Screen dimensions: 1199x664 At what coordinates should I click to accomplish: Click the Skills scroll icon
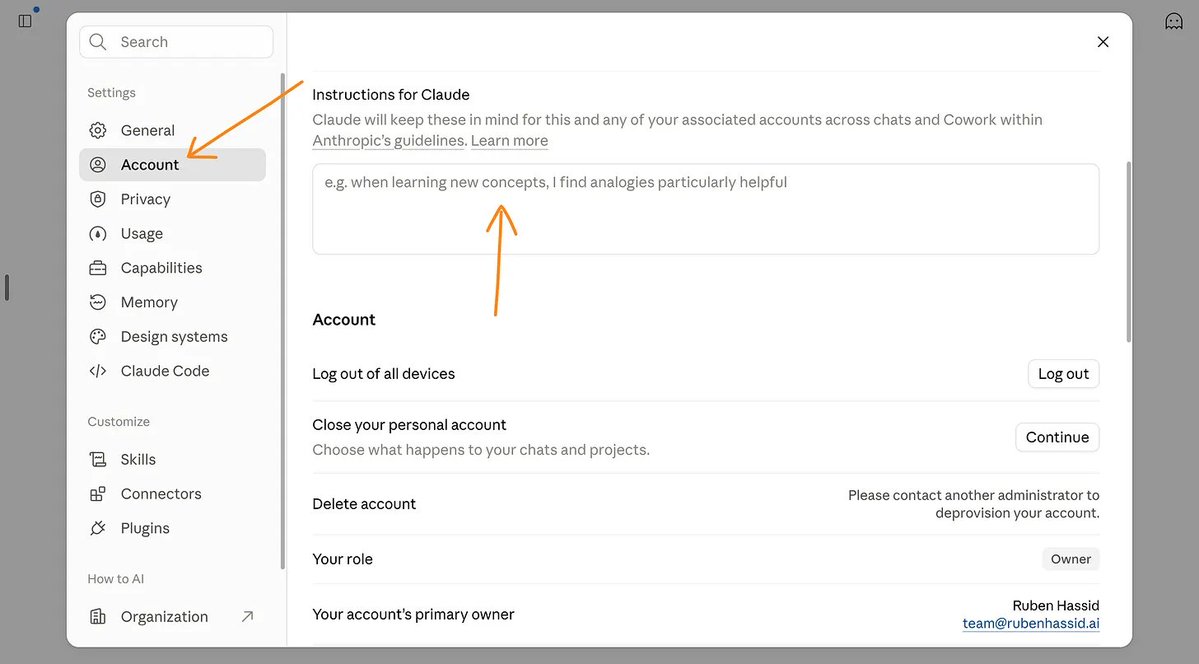(x=98, y=459)
